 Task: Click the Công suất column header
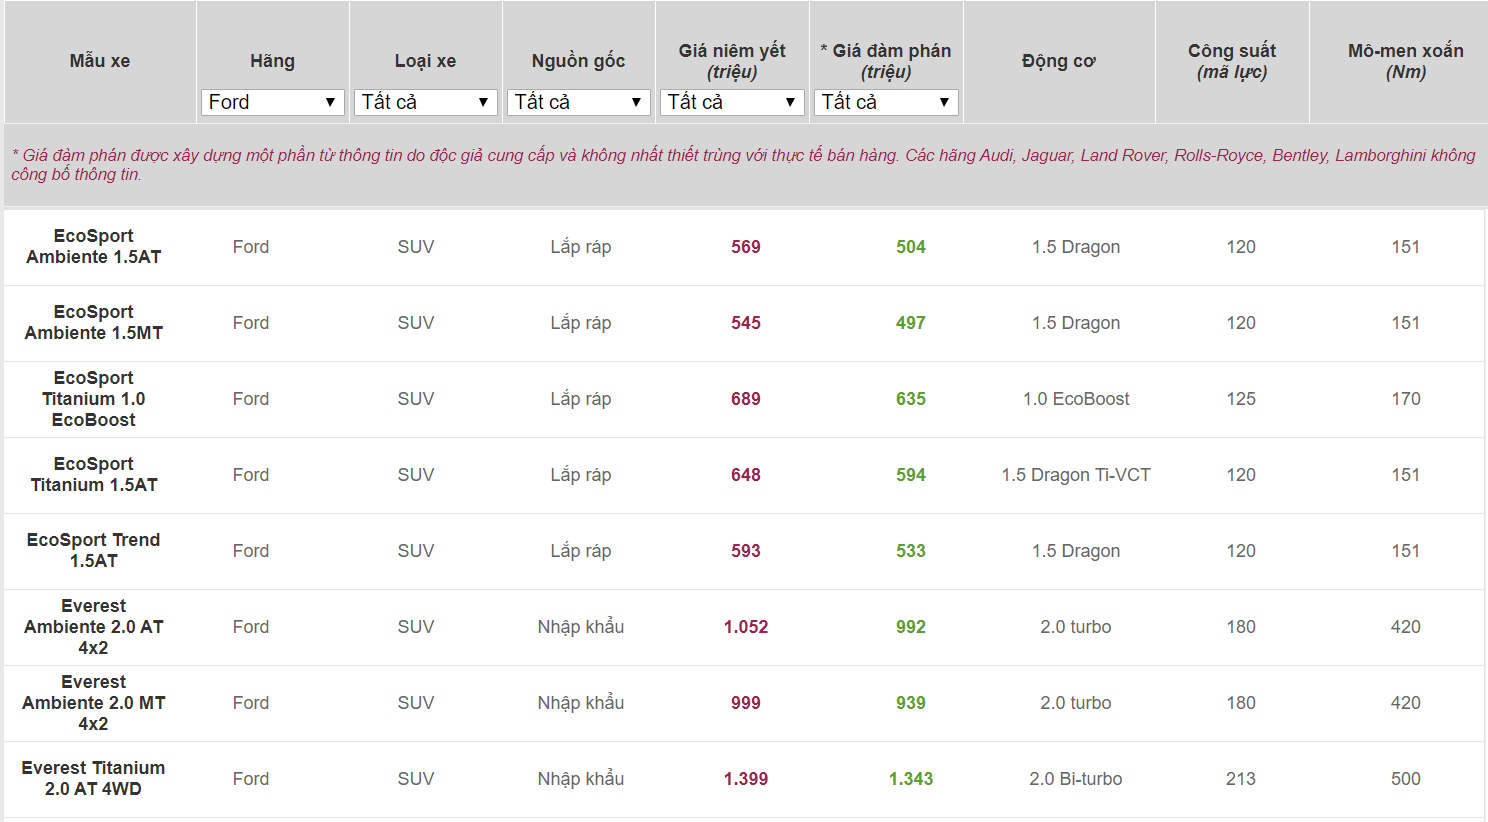1232,61
